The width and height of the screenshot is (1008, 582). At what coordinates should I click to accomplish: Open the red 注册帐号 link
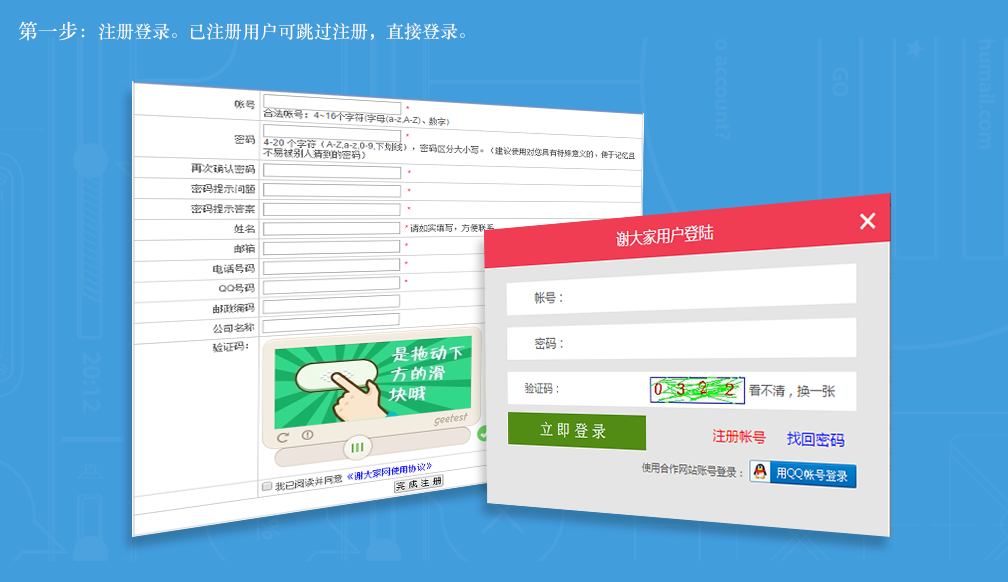click(x=739, y=437)
